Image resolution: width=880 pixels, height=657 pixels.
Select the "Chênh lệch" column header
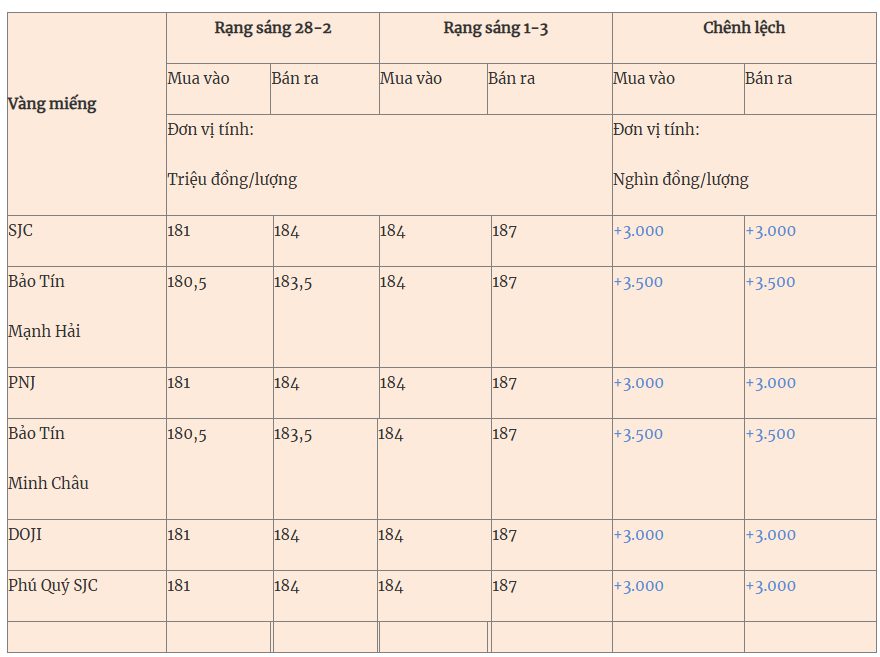[744, 28]
